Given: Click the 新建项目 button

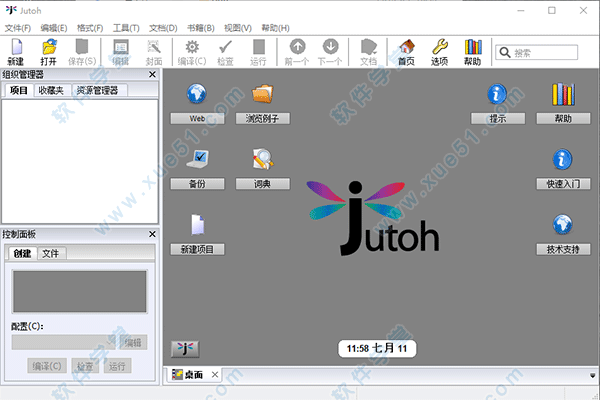Looking at the screenshot, I should coord(197,250).
